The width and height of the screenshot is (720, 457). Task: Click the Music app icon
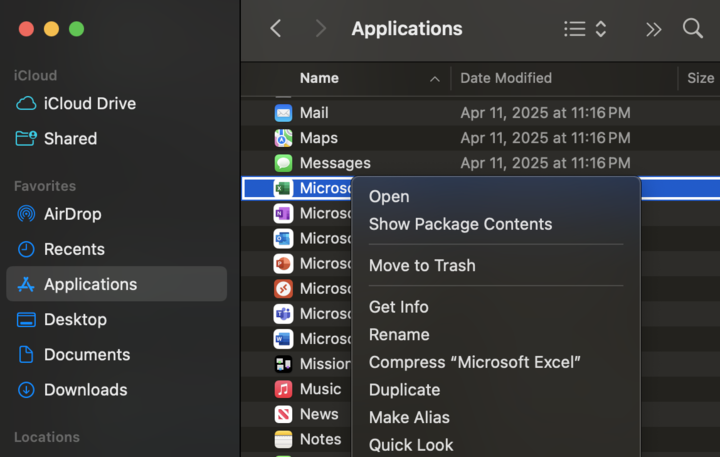coord(283,389)
